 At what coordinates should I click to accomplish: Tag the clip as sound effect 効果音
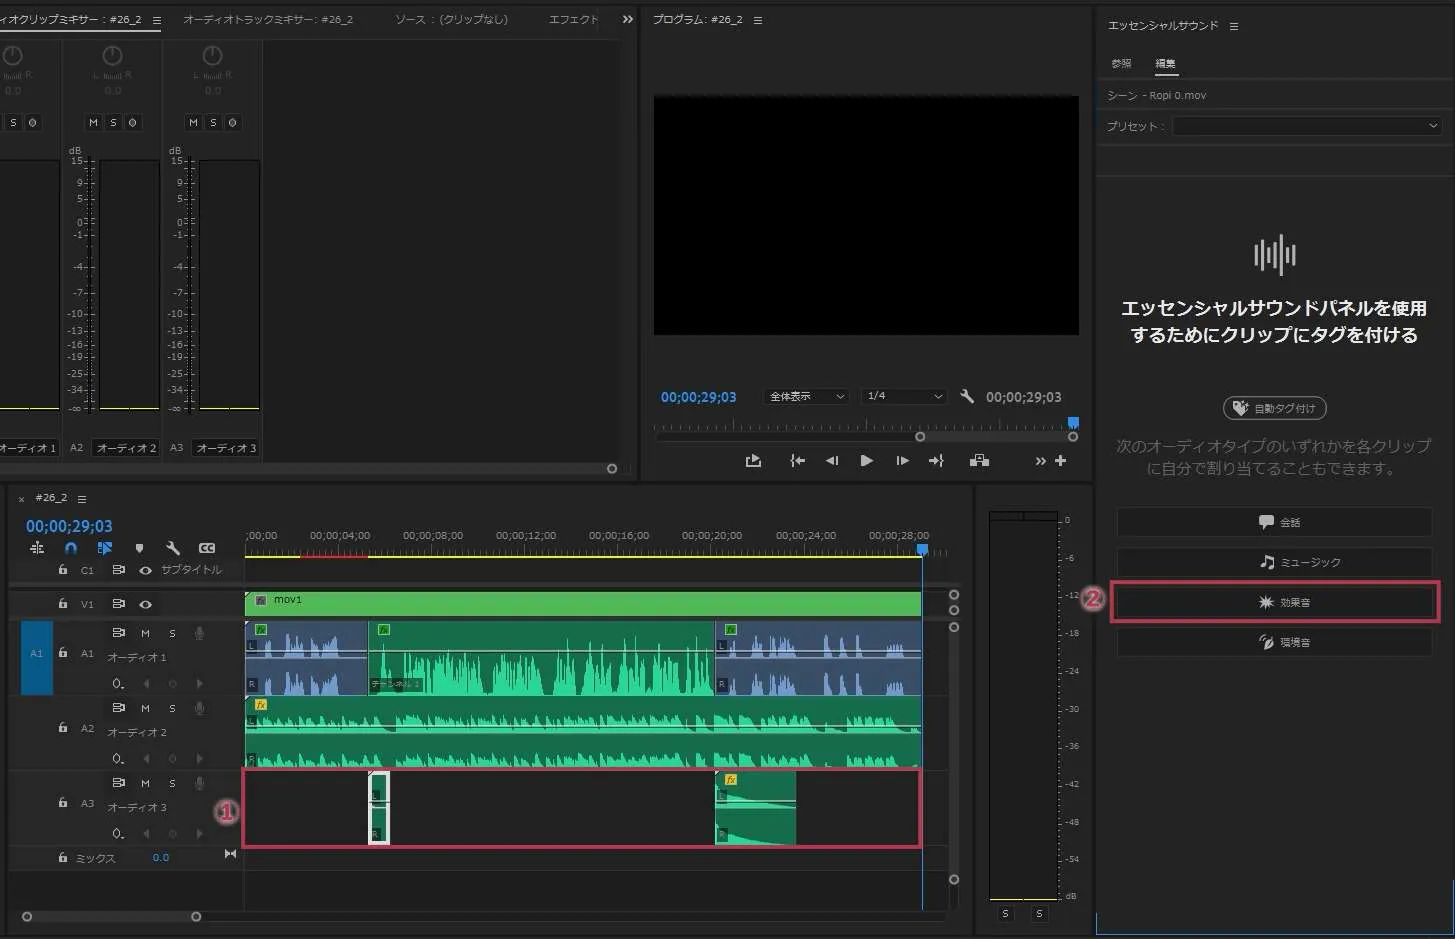click(x=1274, y=602)
